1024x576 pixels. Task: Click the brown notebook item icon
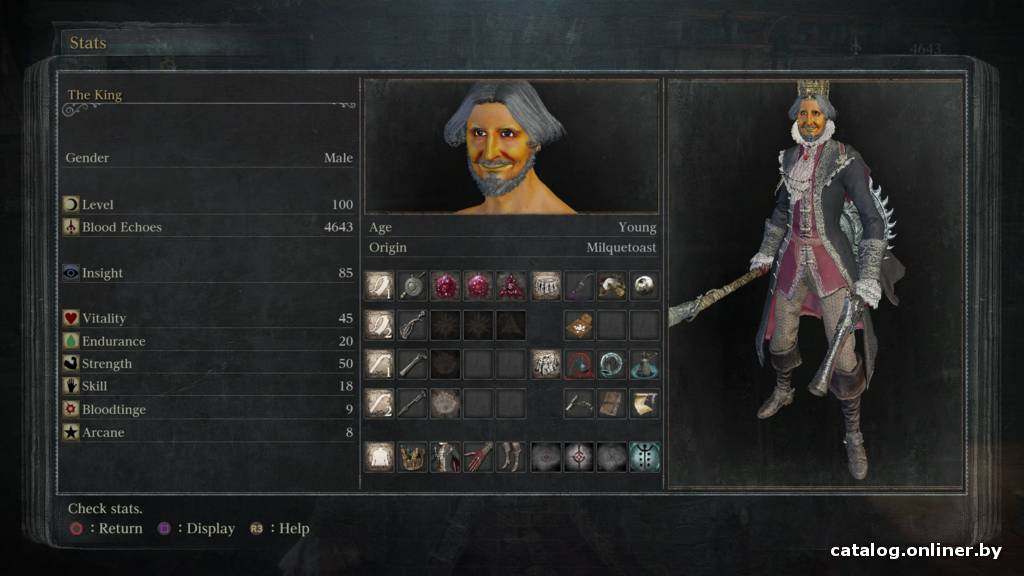point(611,404)
